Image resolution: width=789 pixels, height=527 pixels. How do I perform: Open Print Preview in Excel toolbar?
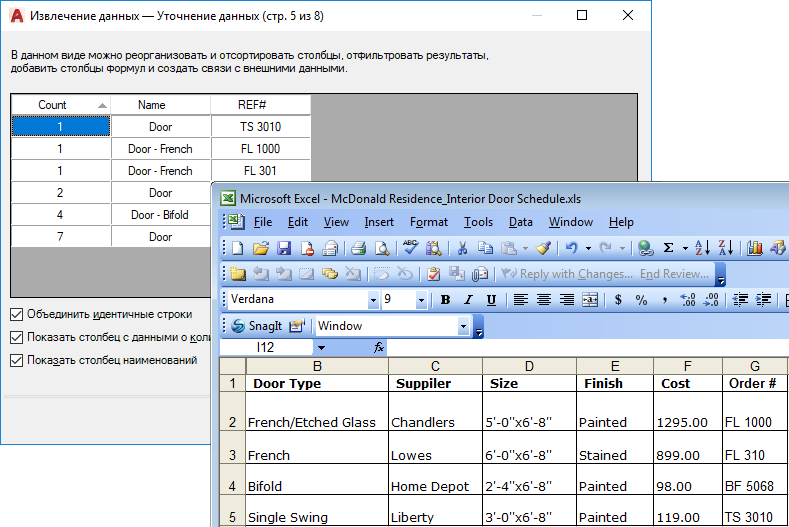(382, 248)
